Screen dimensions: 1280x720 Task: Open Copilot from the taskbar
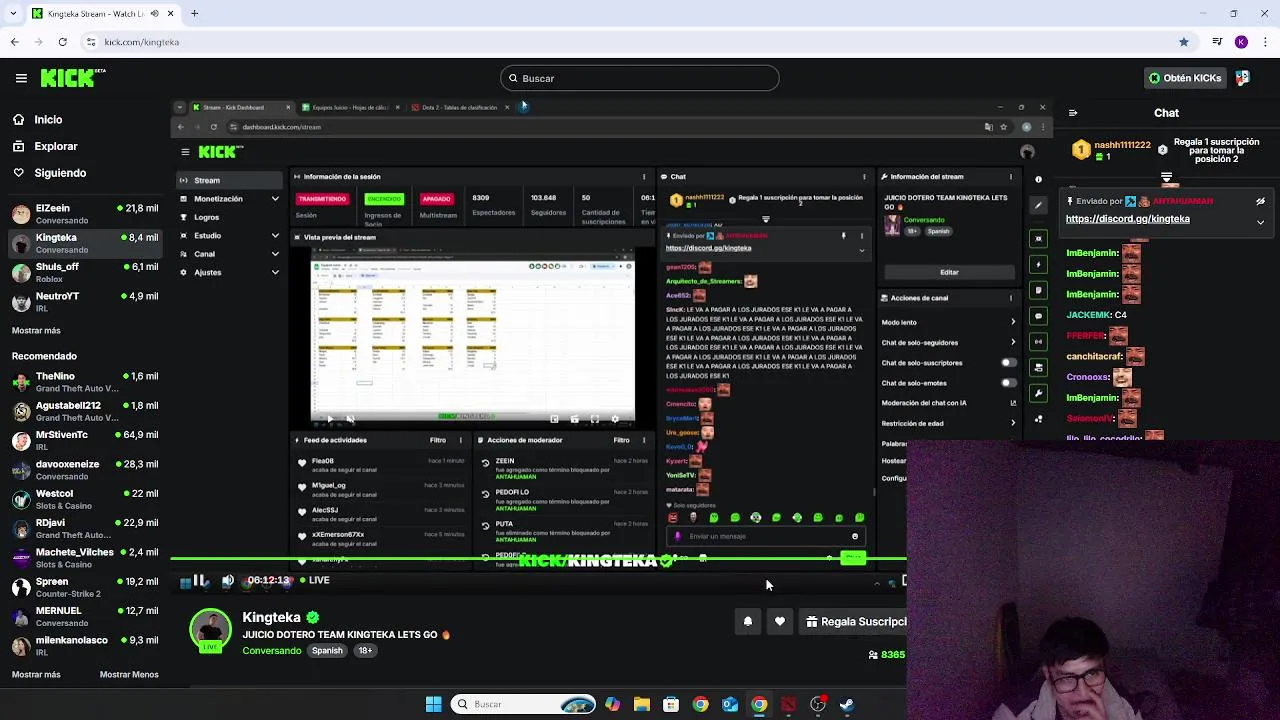[612, 704]
